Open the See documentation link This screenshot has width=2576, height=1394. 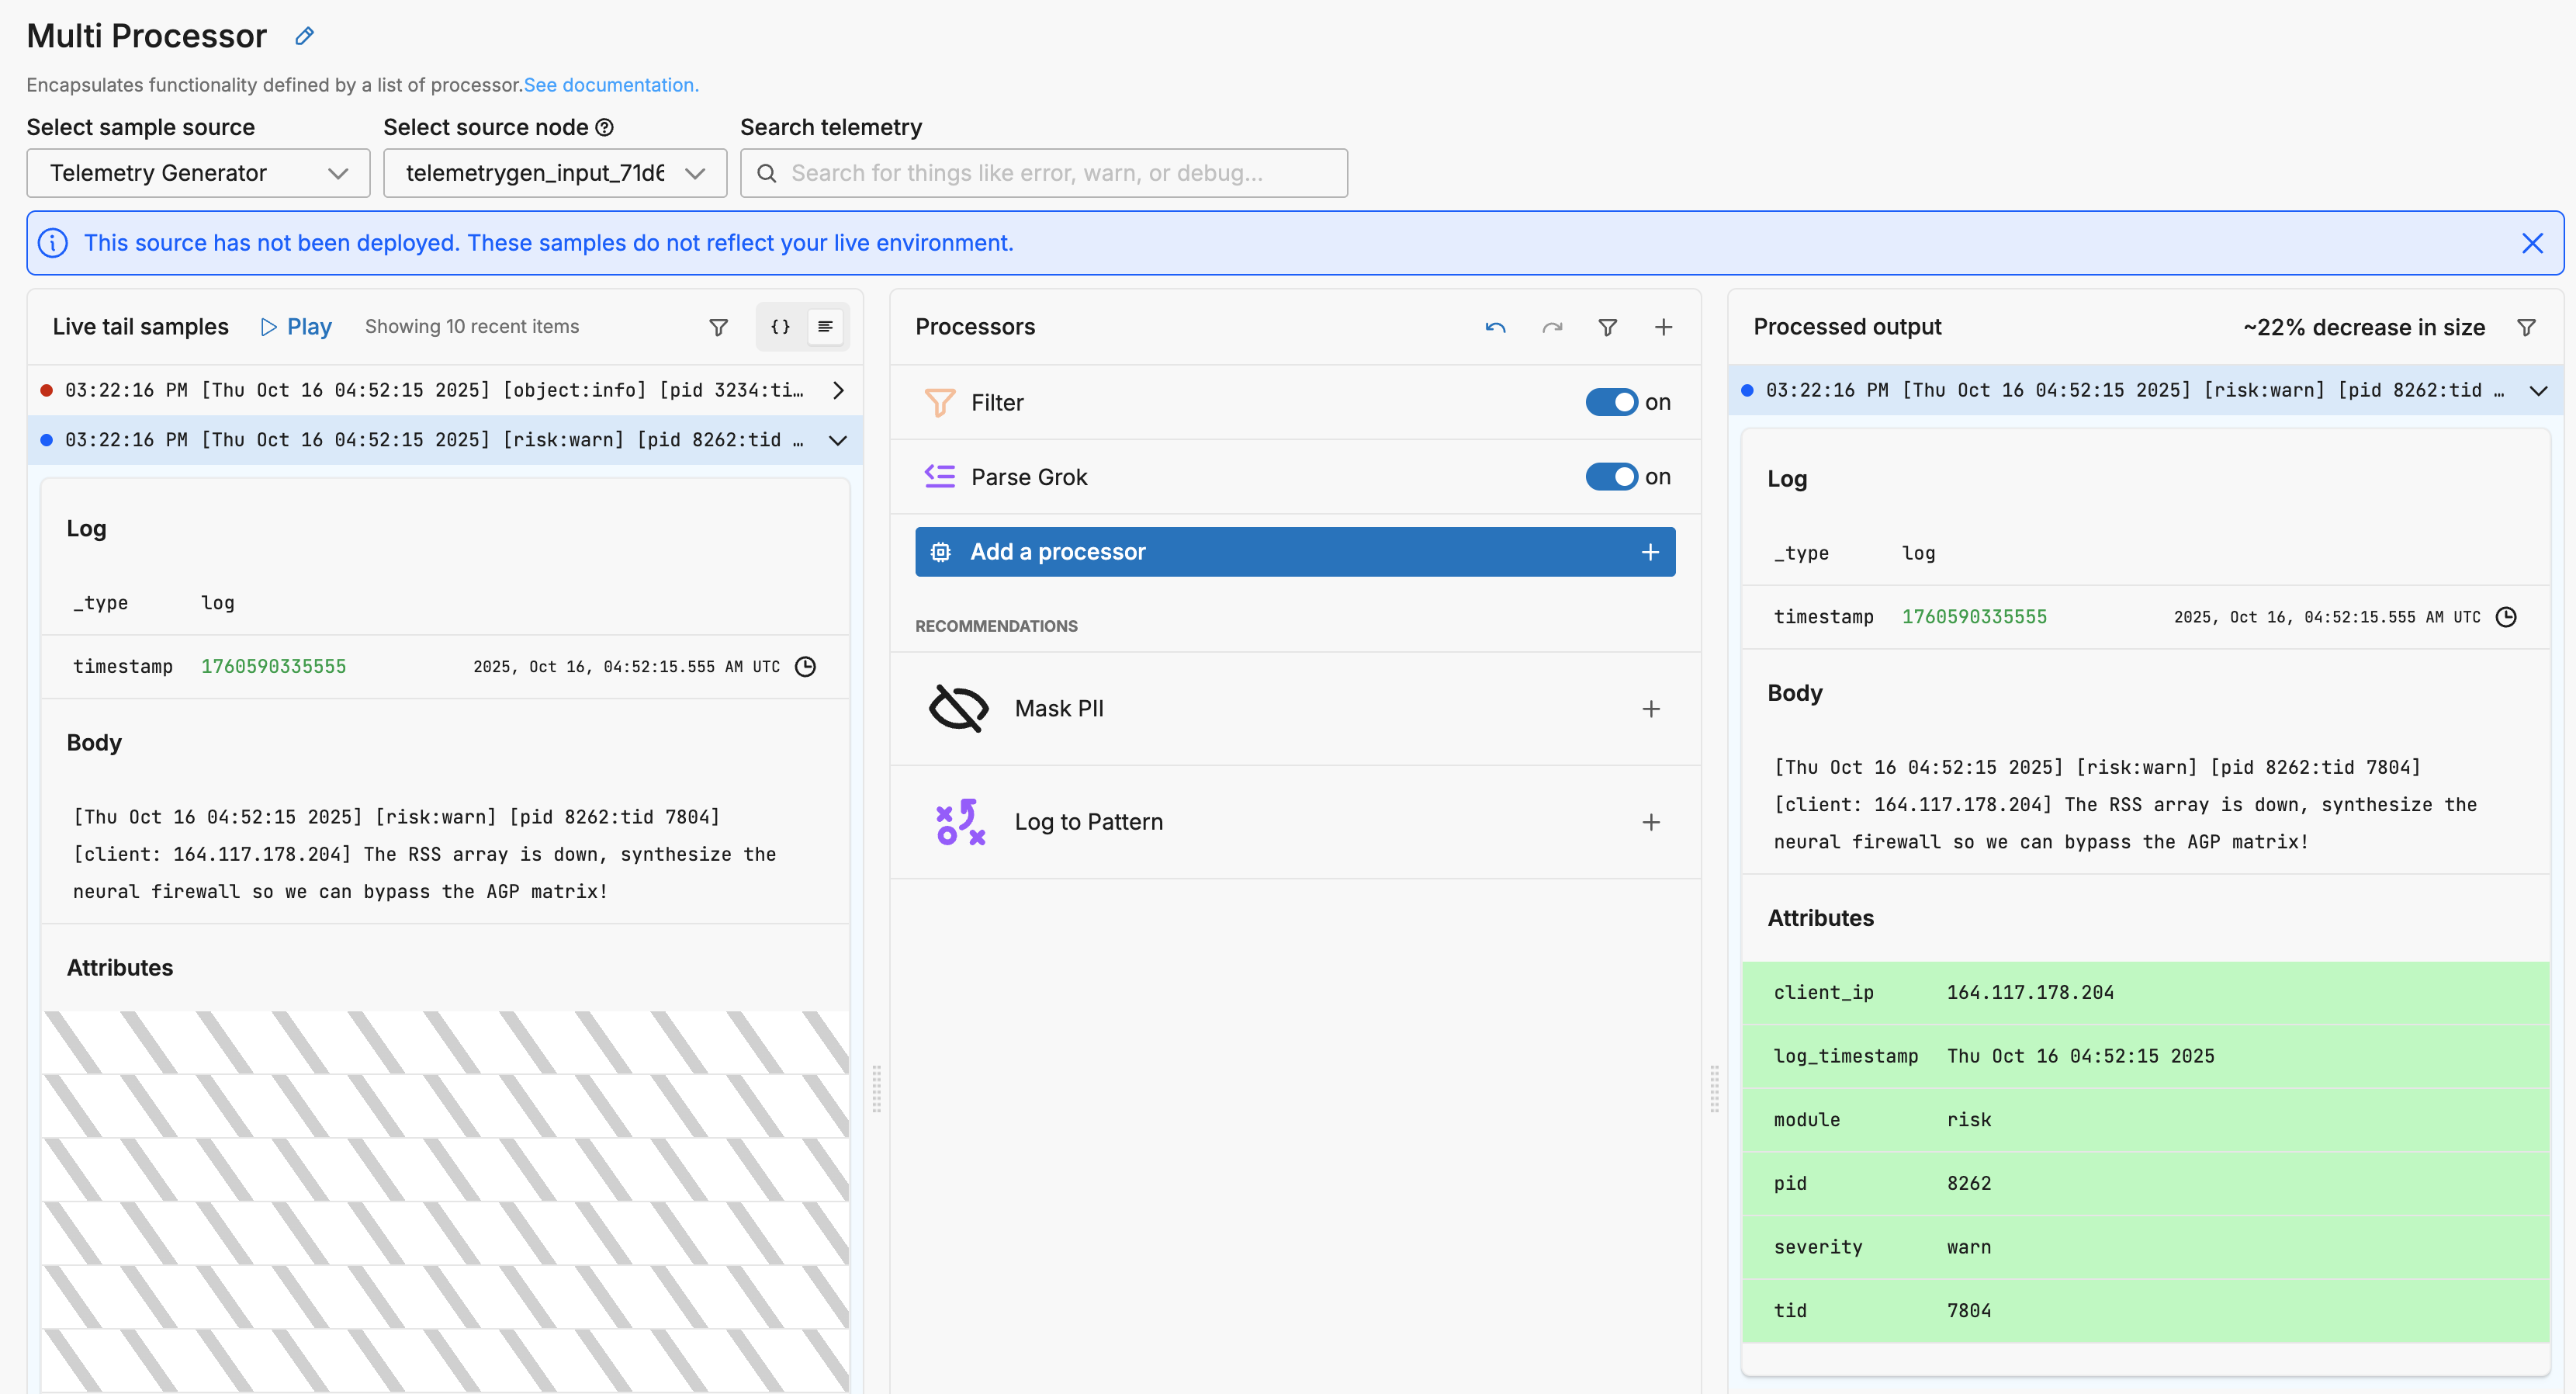(x=610, y=85)
